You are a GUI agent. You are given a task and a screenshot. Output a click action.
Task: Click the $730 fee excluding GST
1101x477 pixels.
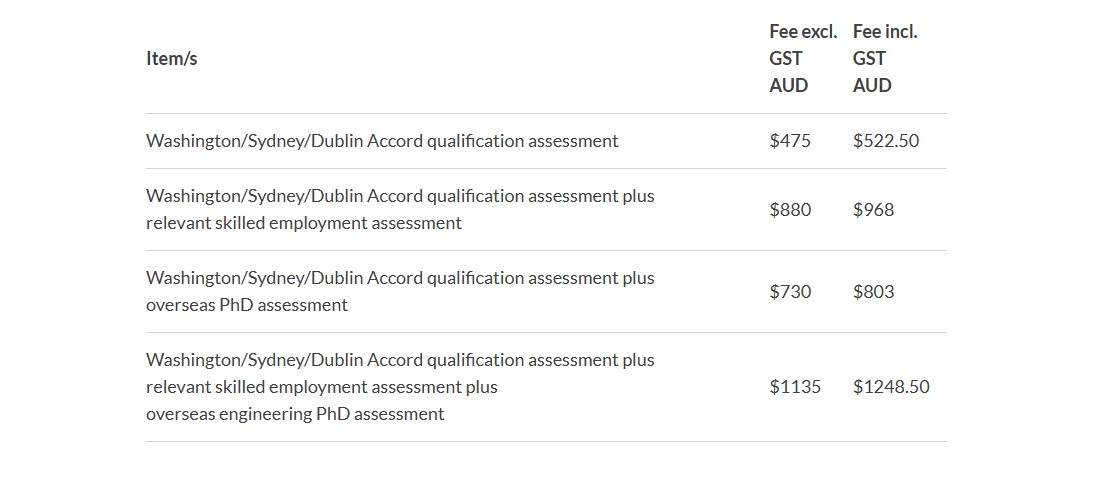tap(790, 292)
